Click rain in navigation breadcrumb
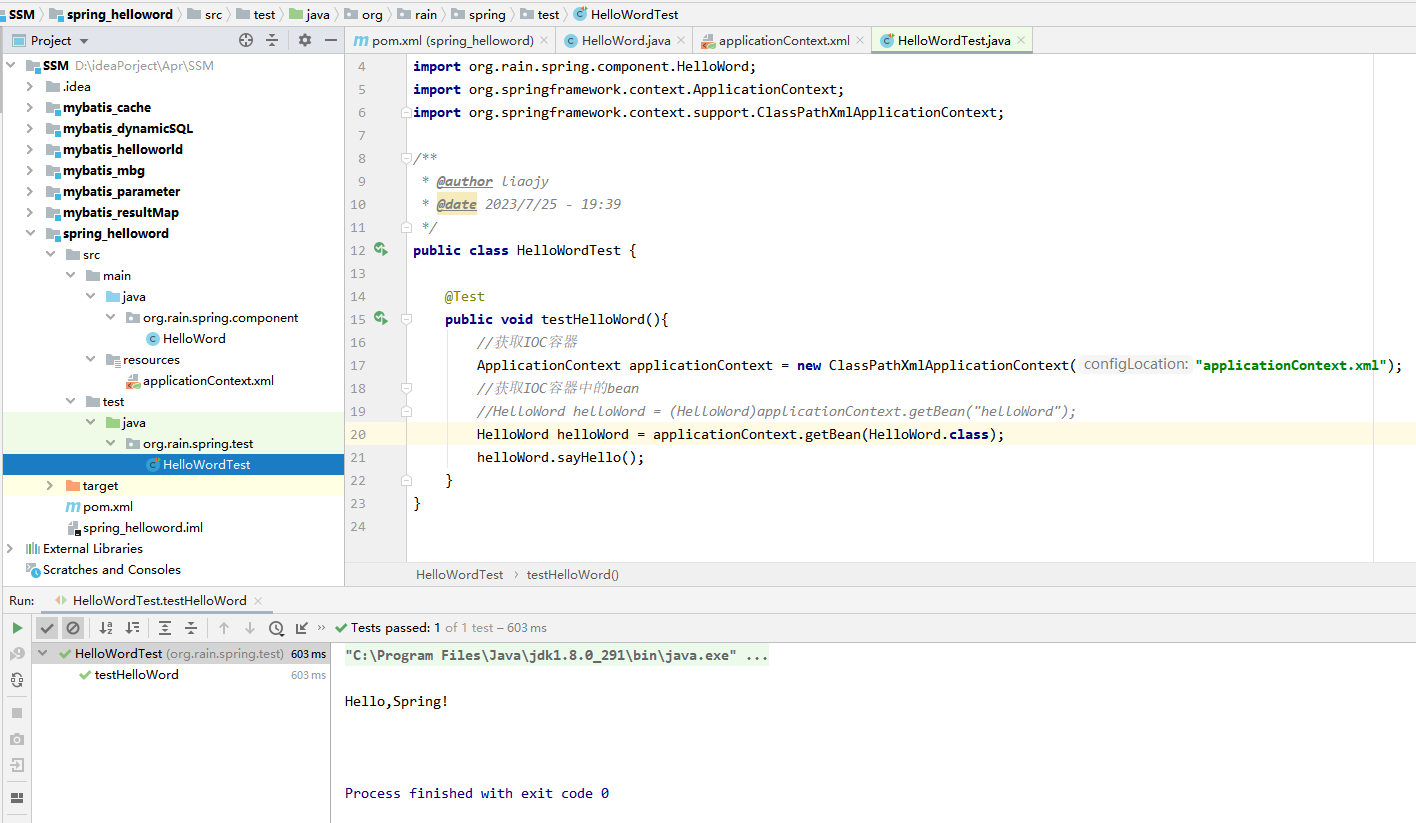Screen dimensions: 1416x823 point(426,14)
